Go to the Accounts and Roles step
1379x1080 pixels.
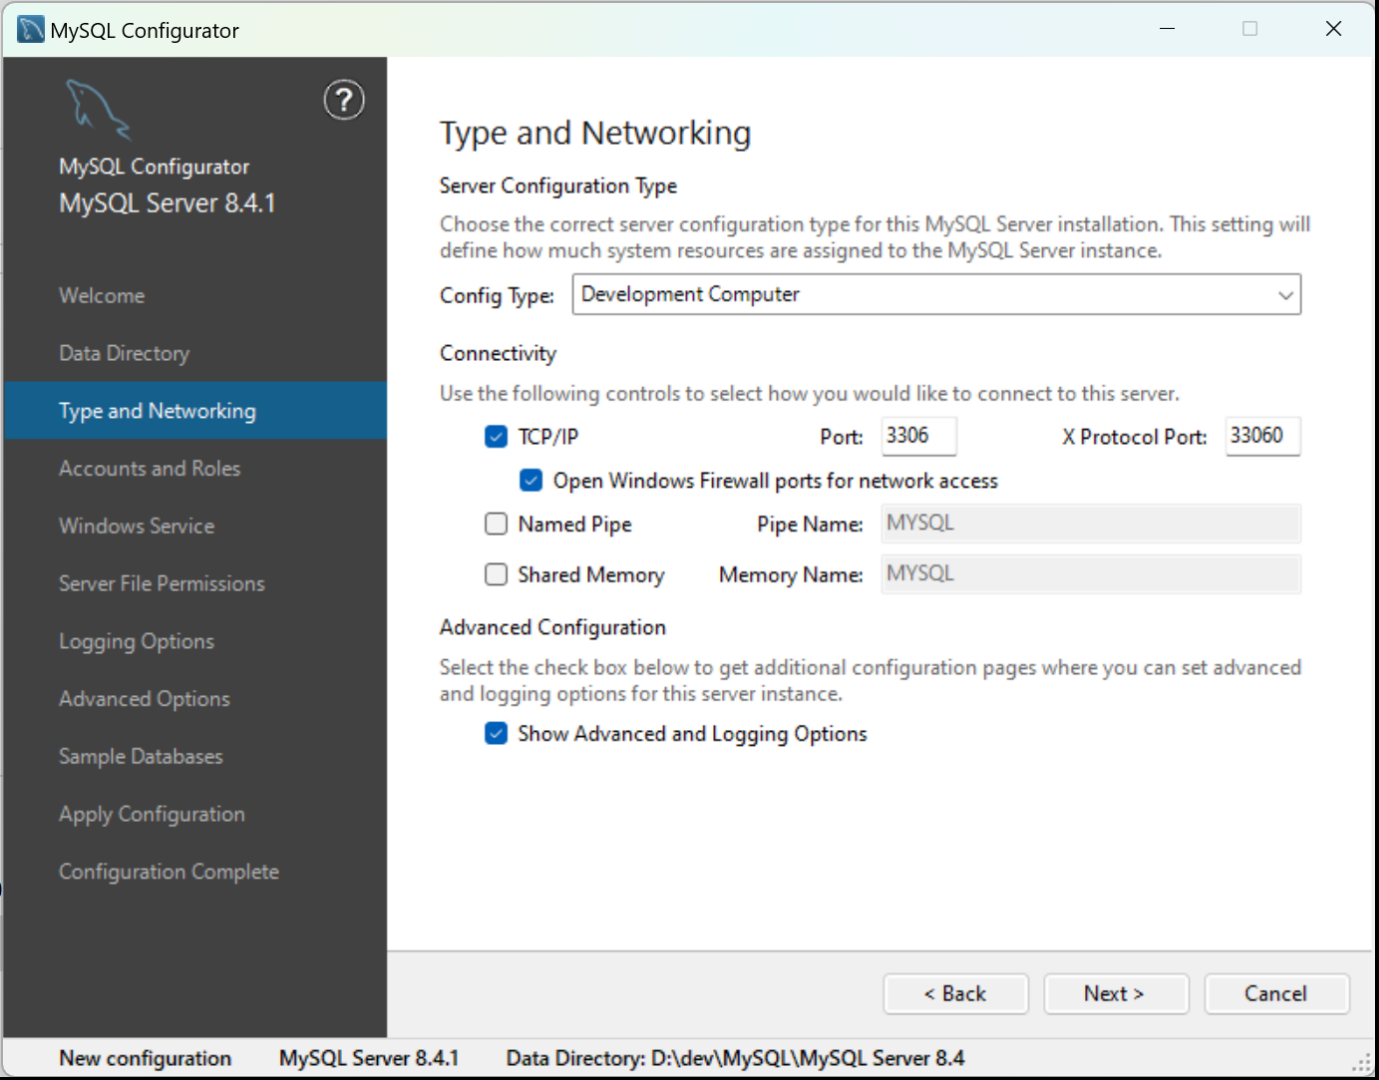point(150,468)
